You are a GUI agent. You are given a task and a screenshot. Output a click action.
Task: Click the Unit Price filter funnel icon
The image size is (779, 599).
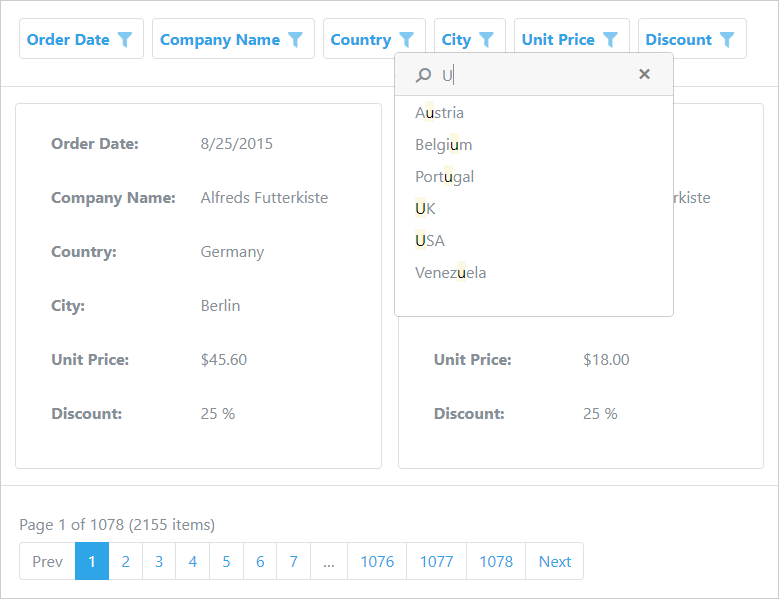pyautogui.click(x=610, y=39)
